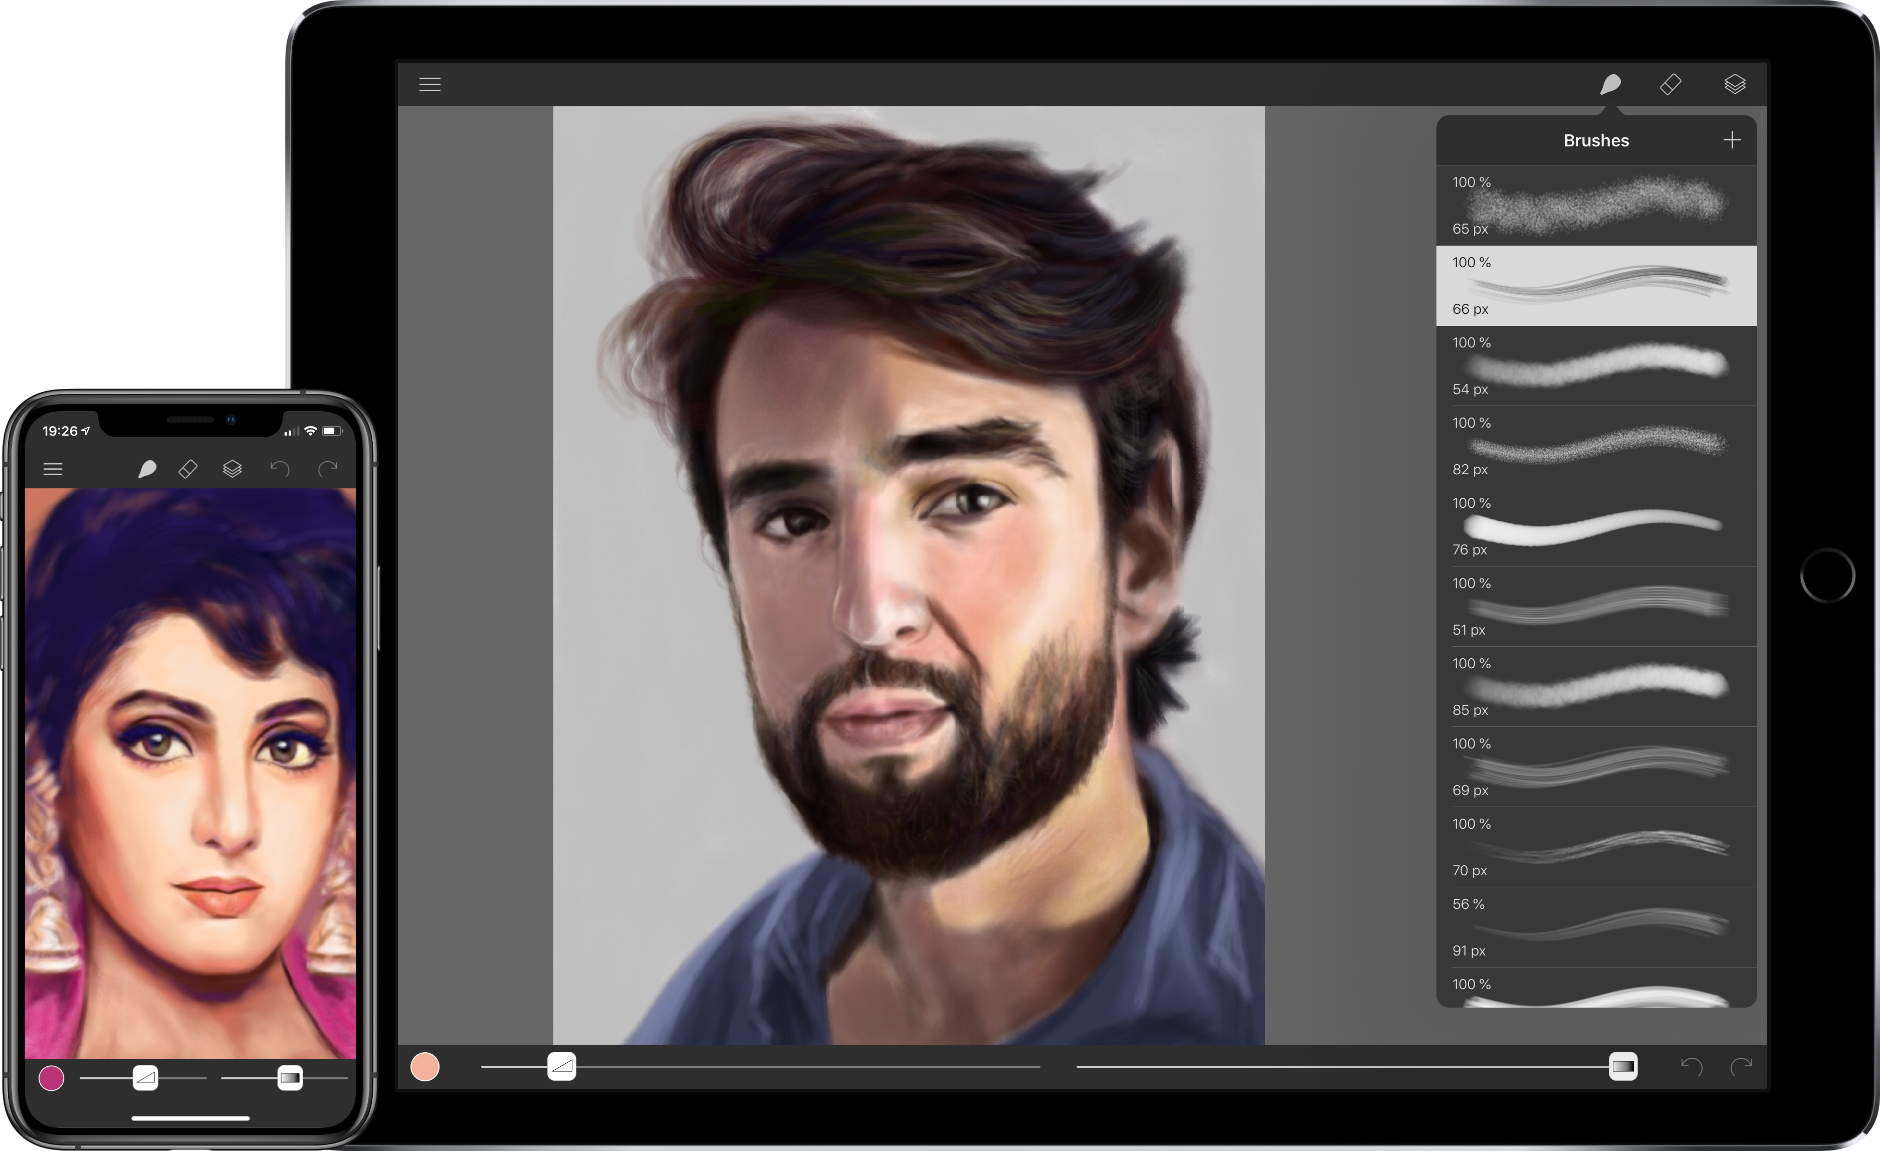Open the hamburger menu on the iPhone
Image resolution: width=1880 pixels, height=1151 pixels.
(x=54, y=469)
